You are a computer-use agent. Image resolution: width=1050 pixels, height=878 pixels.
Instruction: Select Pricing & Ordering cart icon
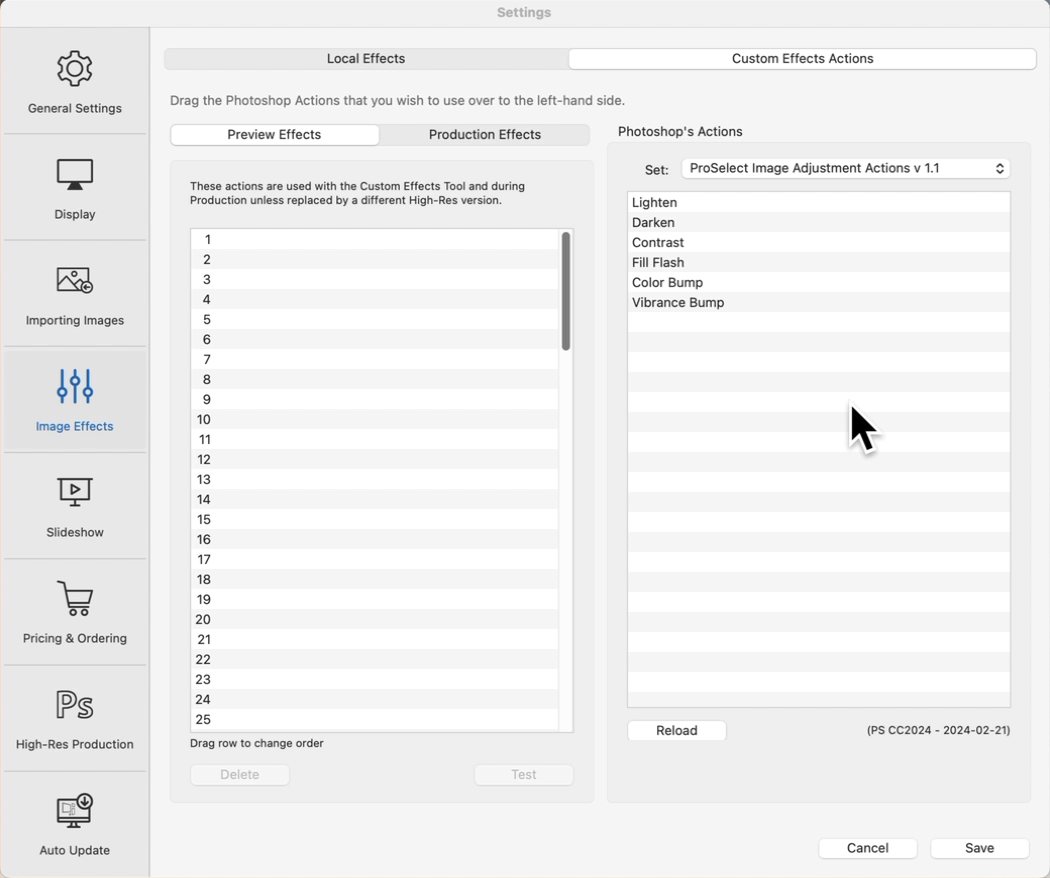[75, 599]
